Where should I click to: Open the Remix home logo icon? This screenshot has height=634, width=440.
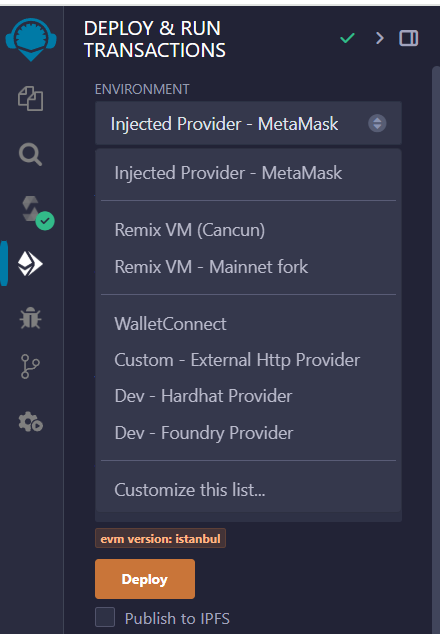click(31, 39)
